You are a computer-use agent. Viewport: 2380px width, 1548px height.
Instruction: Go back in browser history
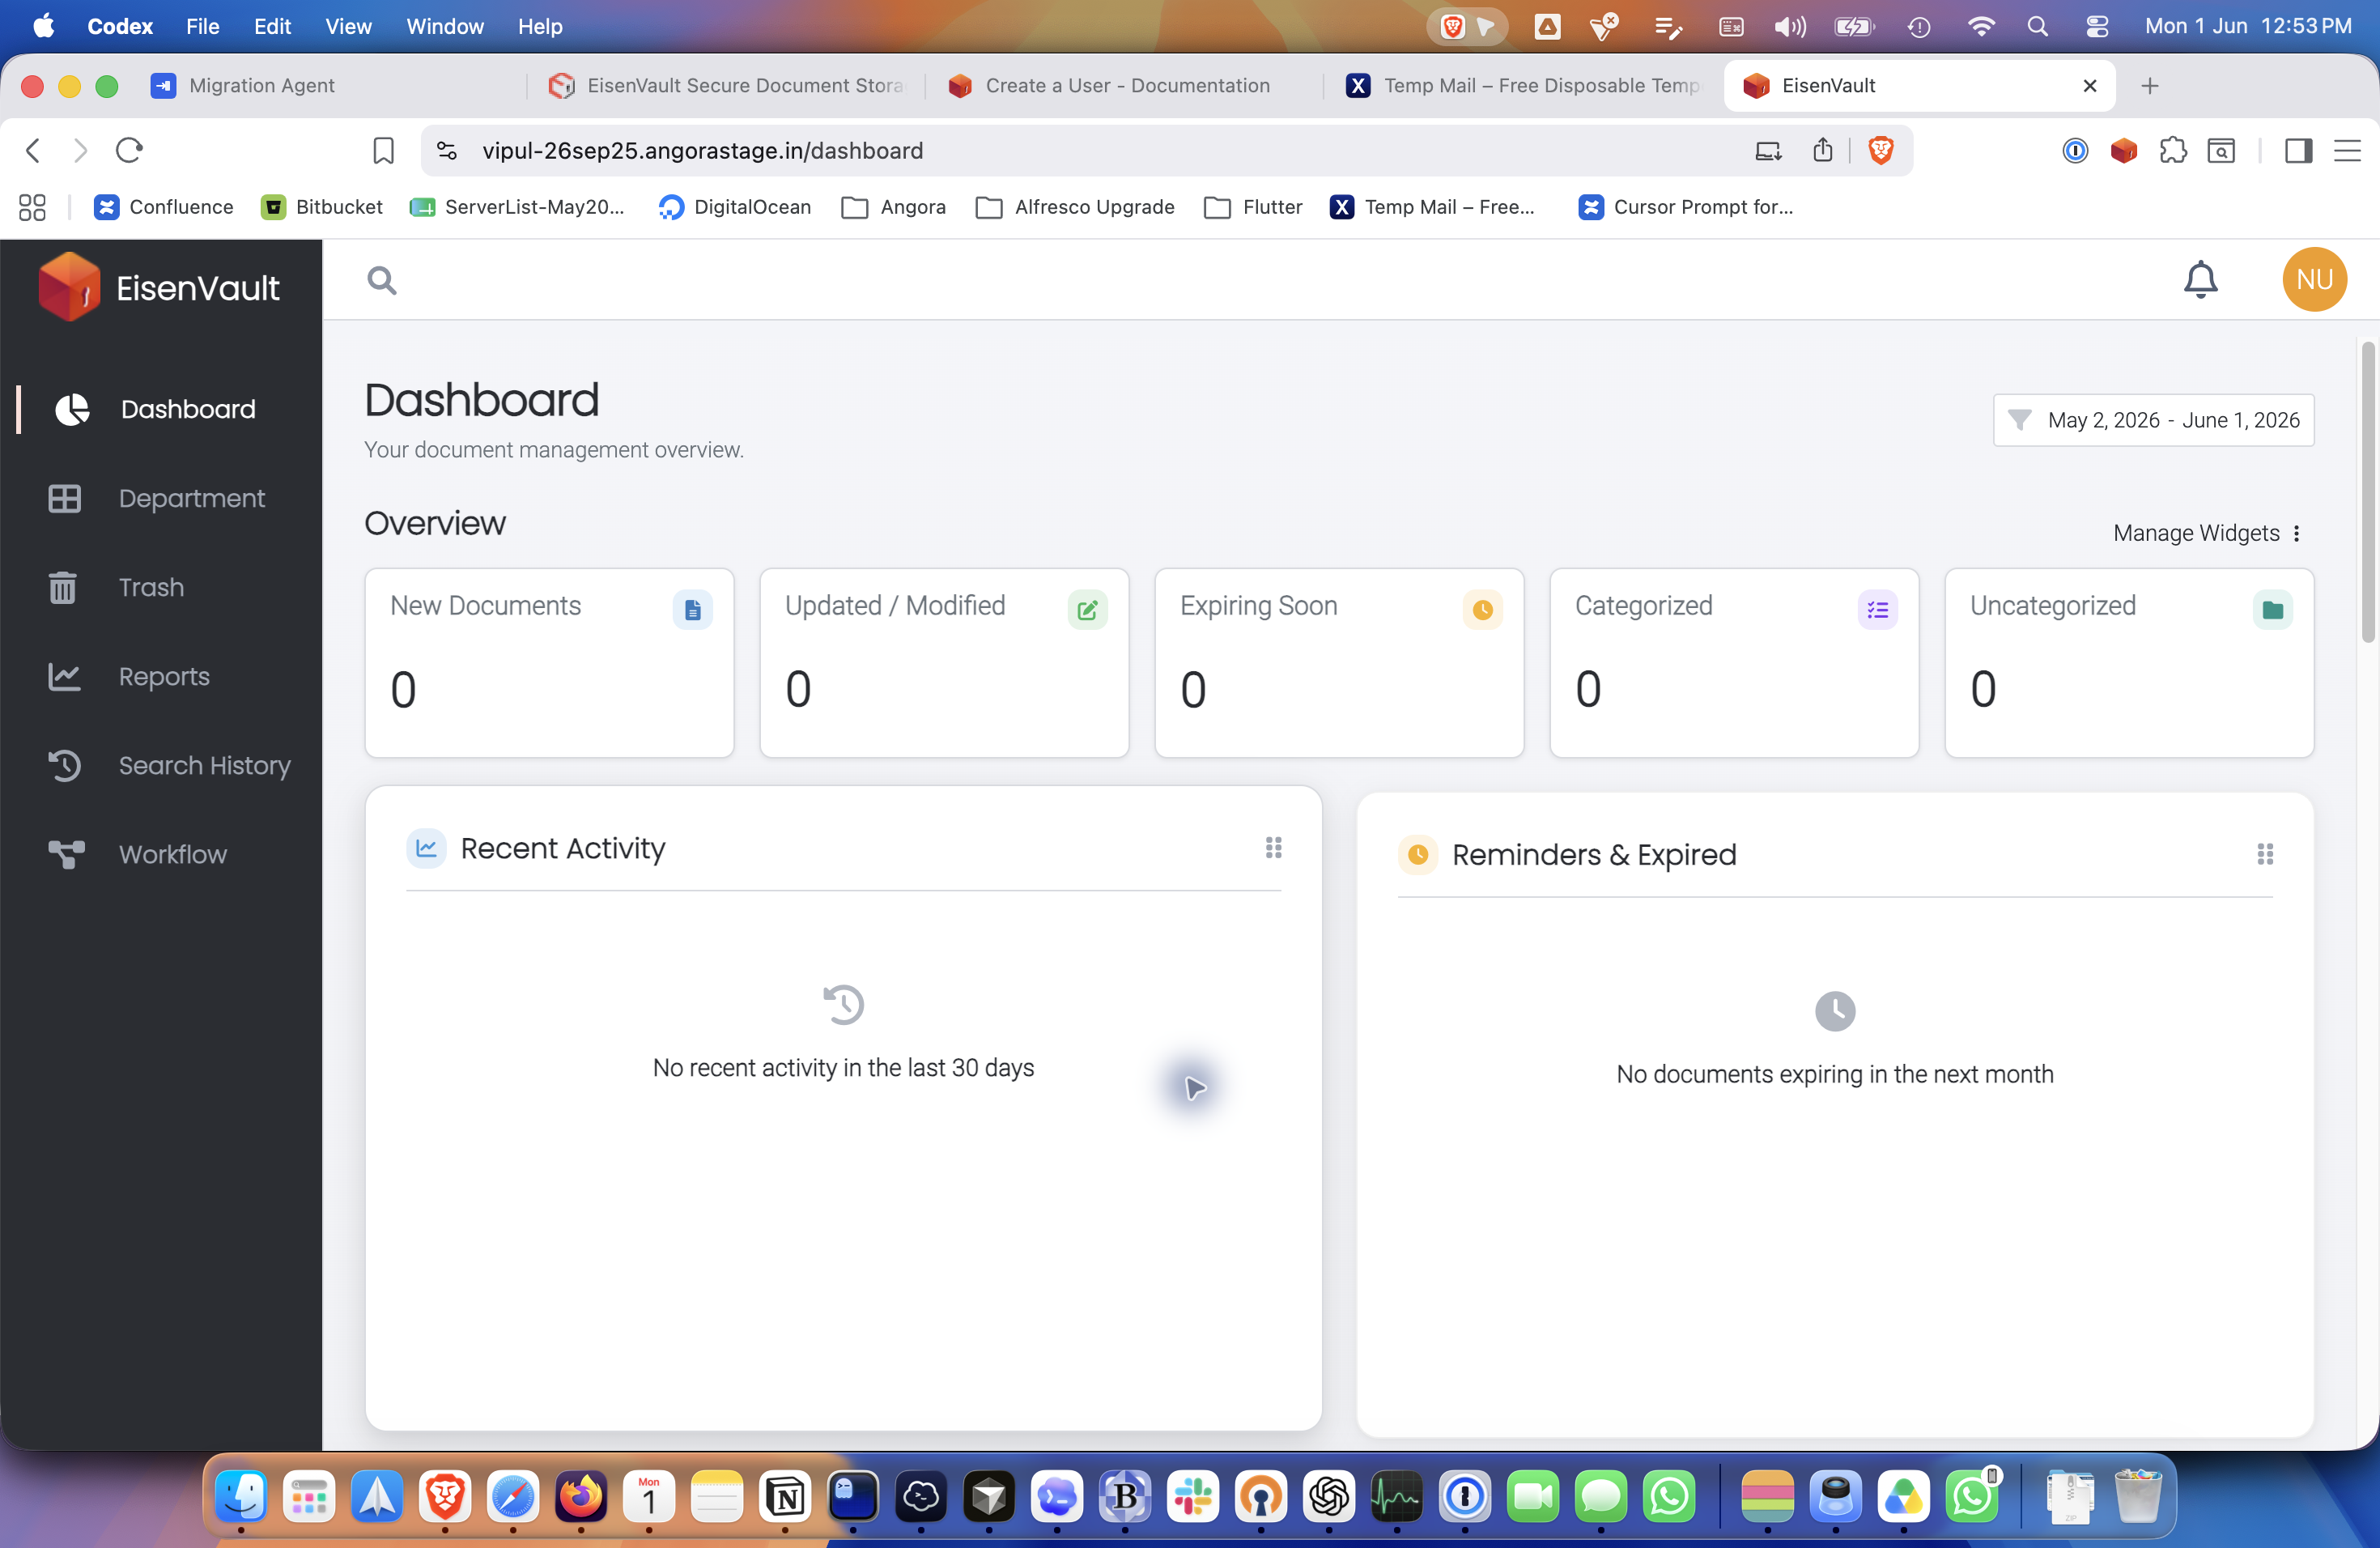point(33,150)
